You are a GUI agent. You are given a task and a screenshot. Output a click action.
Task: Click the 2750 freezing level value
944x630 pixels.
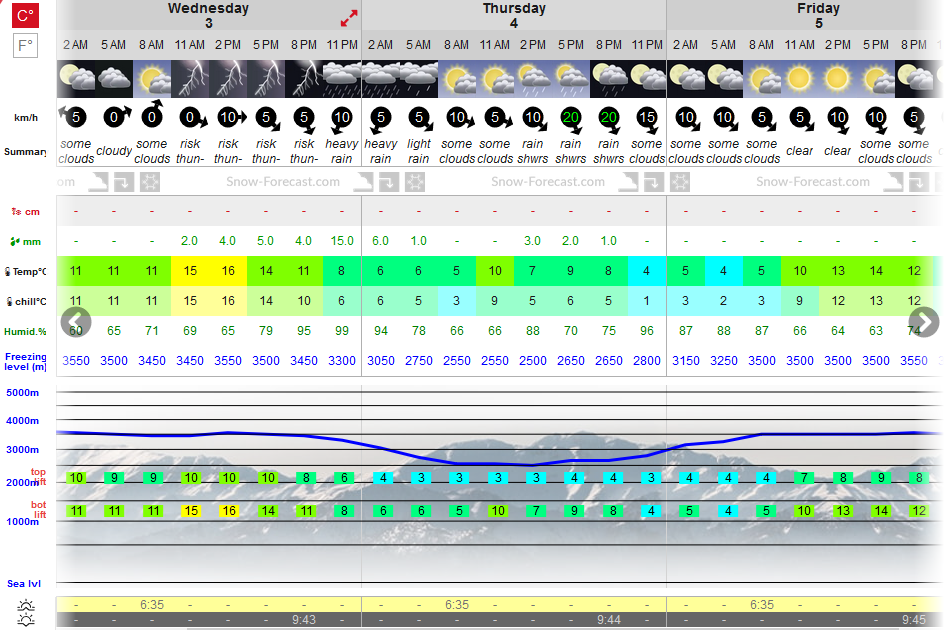[x=419, y=361]
